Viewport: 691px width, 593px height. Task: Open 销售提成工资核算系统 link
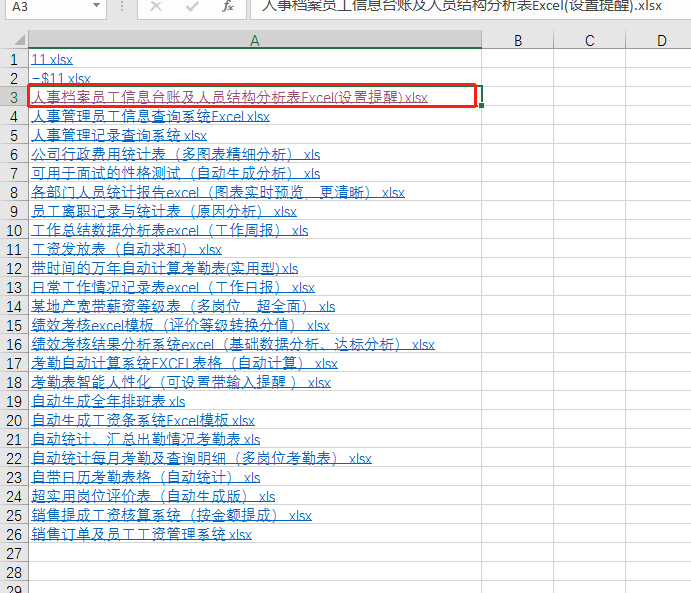coord(171,515)
